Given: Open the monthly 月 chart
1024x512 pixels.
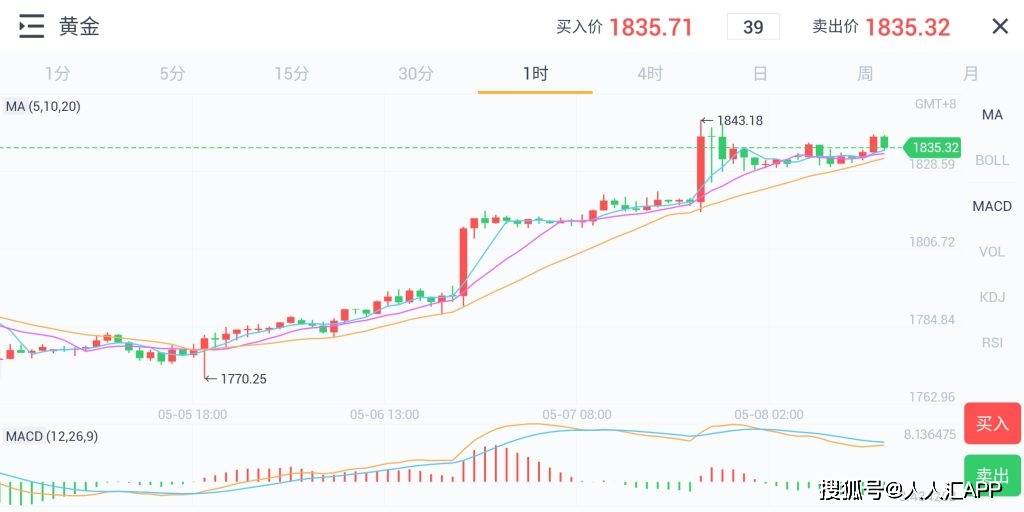Looking at the screenshot, I should click(x=970, y=73).
